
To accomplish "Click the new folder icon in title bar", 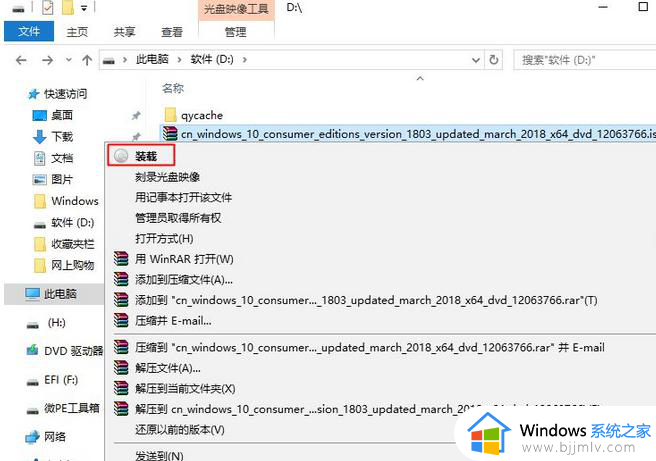I will (68, 7).
